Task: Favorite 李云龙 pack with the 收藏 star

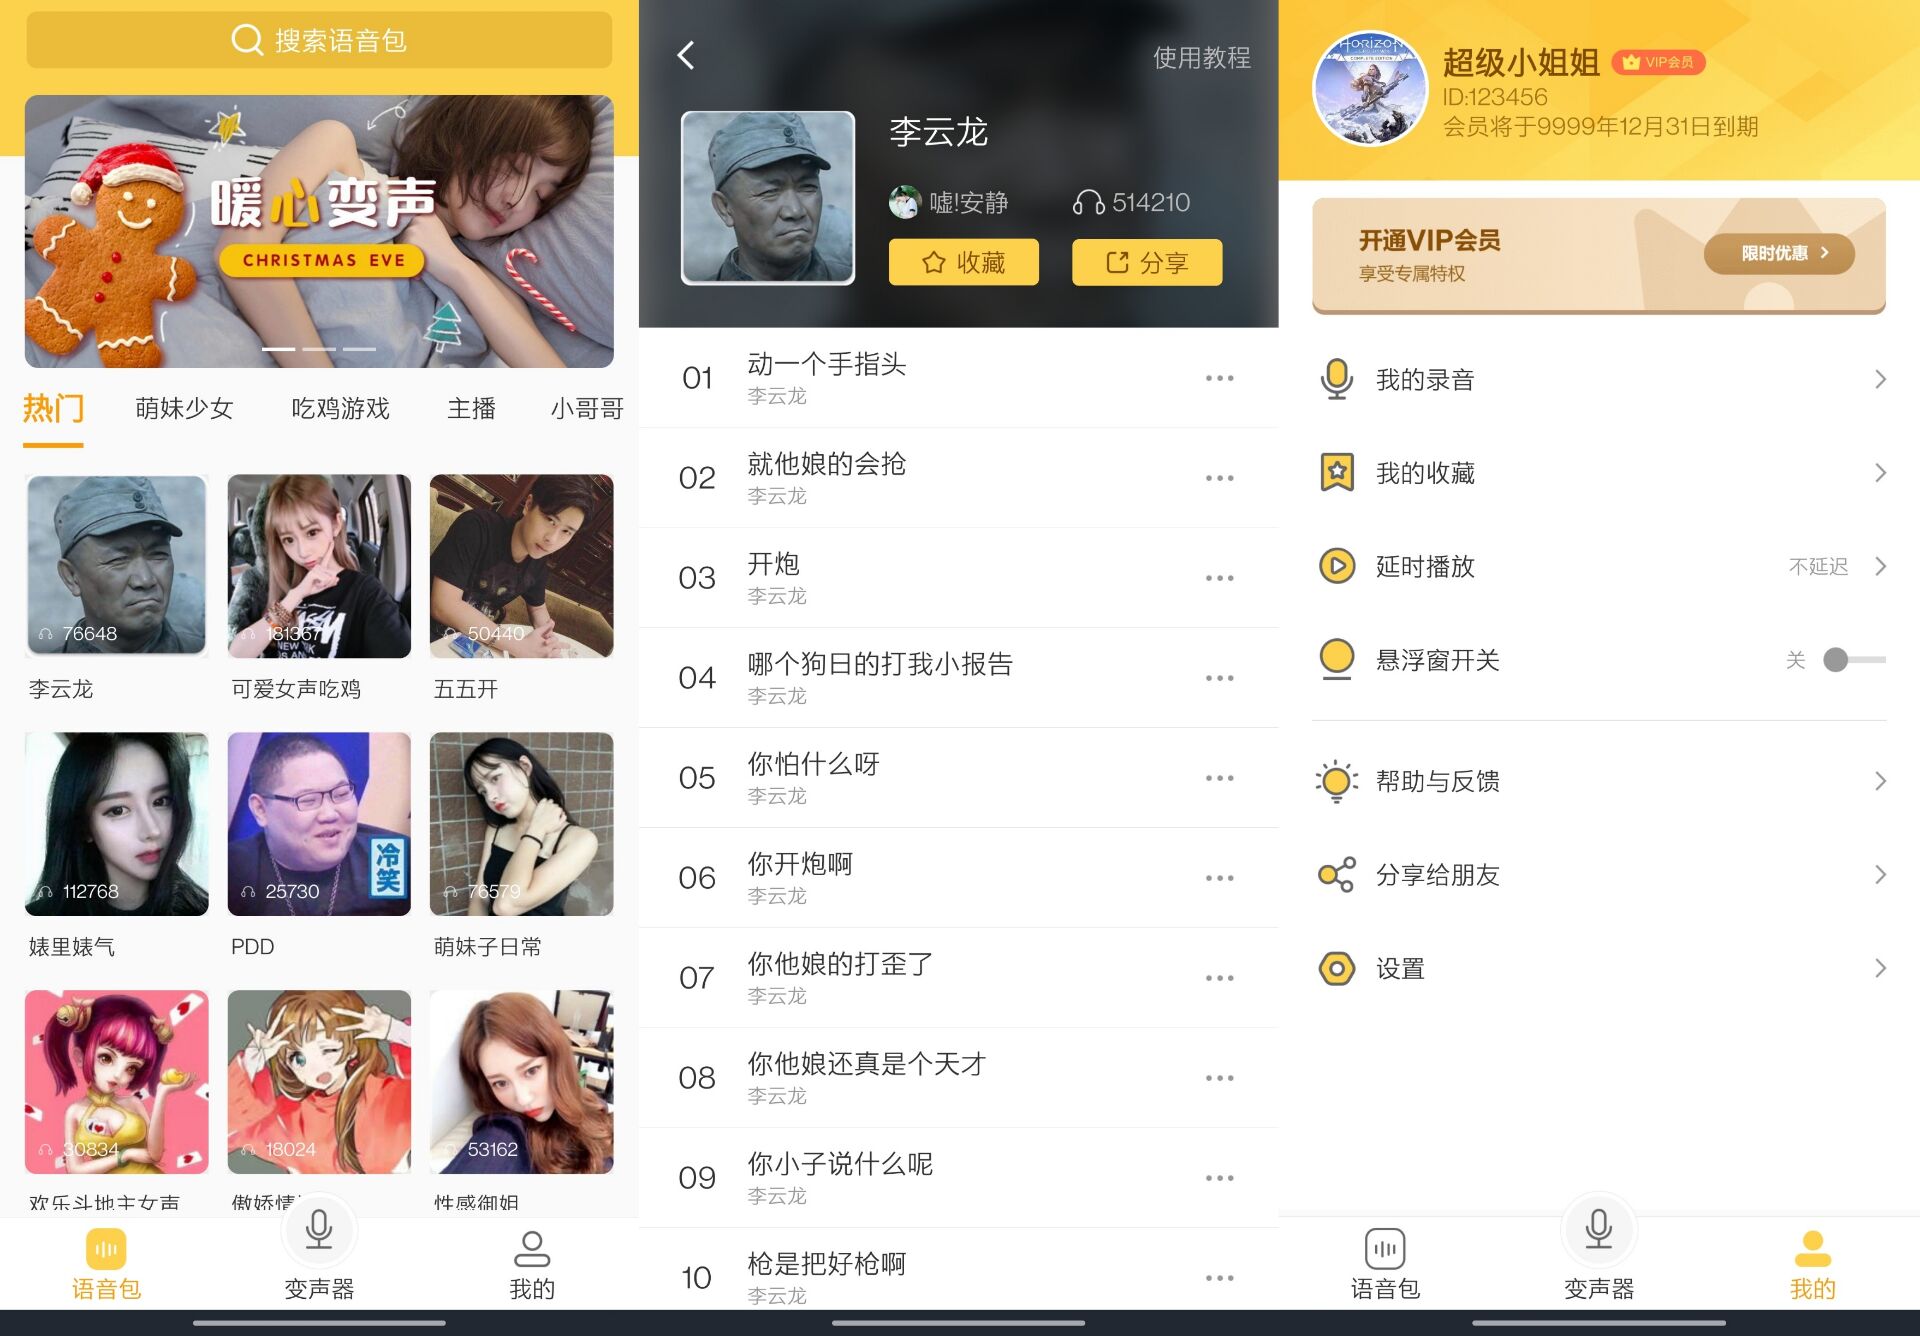Action: click(x=963, y=262)
